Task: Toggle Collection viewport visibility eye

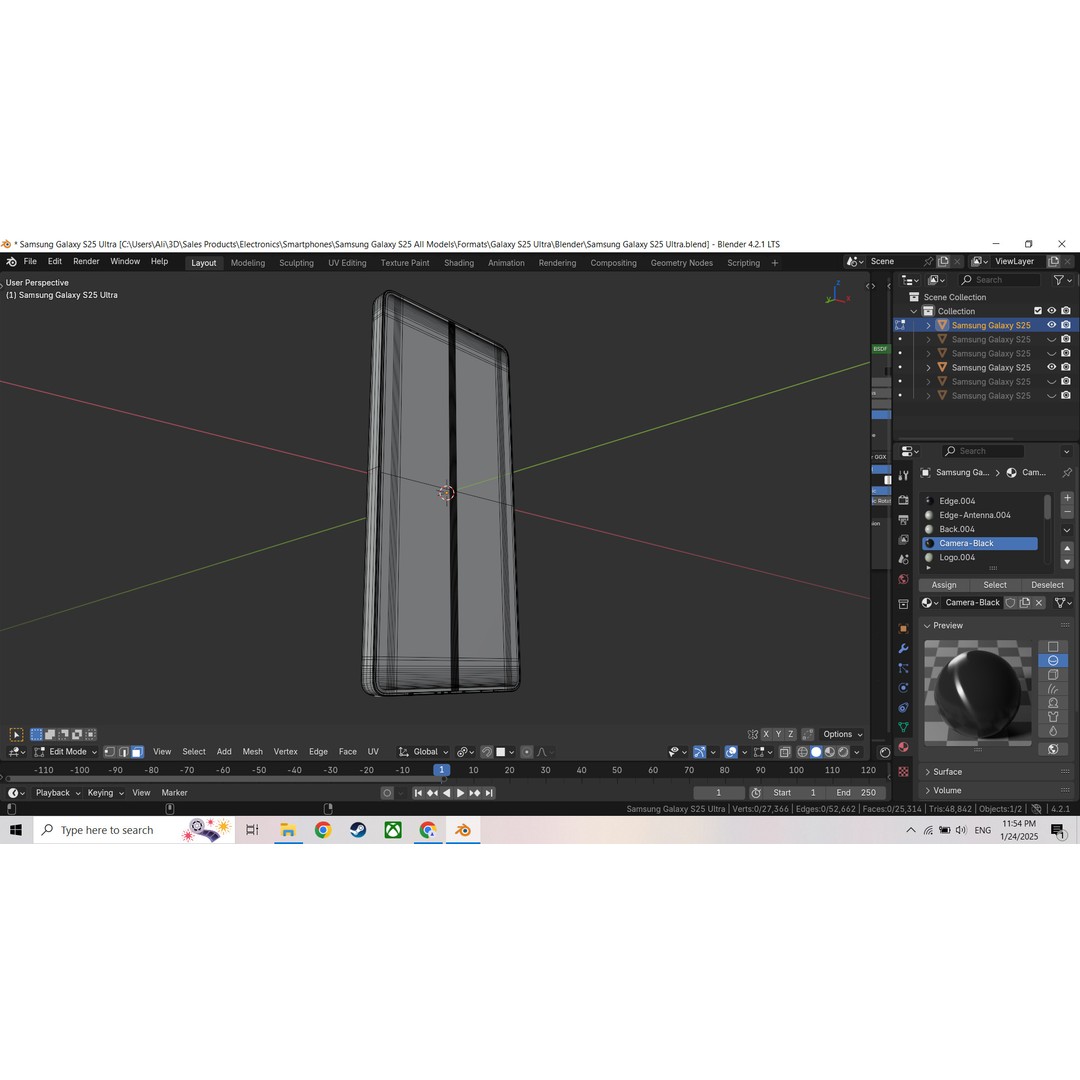Action: coord(1052,311)
